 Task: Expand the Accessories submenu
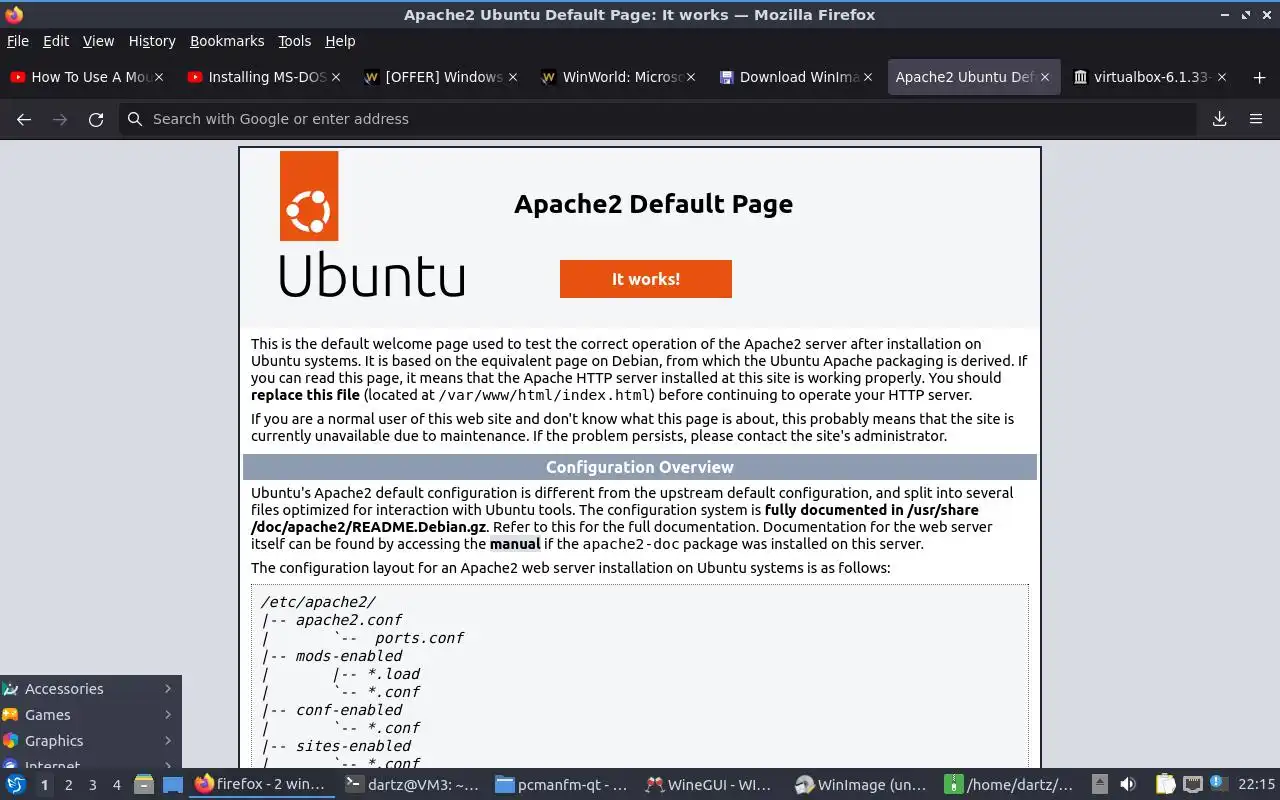point(90,689)
